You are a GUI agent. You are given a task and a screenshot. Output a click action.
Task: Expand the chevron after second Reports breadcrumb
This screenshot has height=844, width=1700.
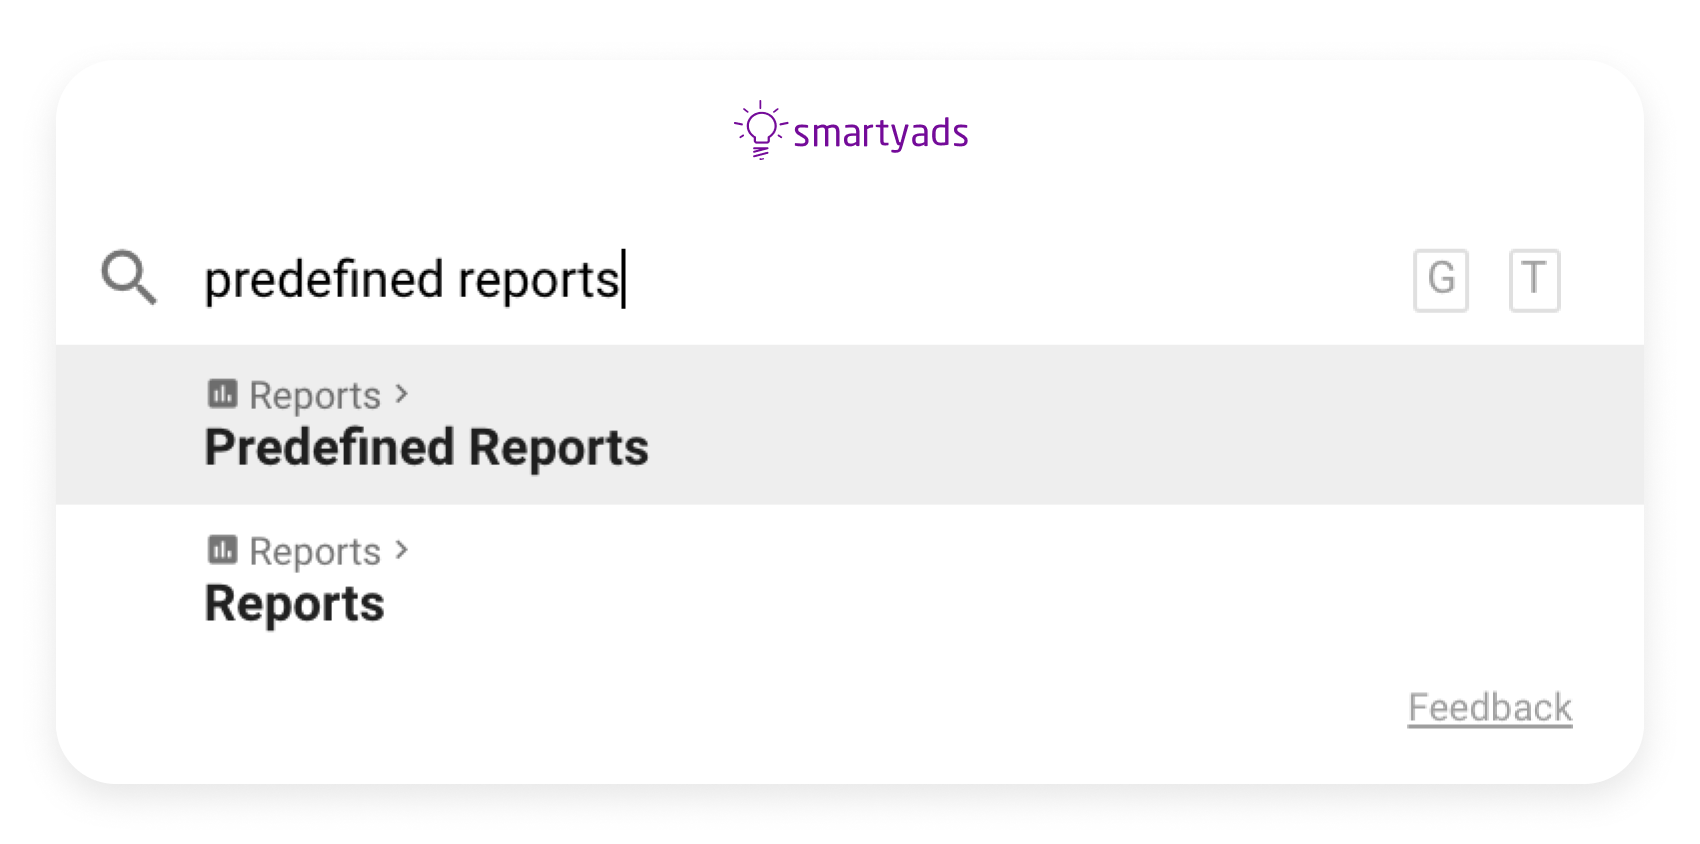401,550
